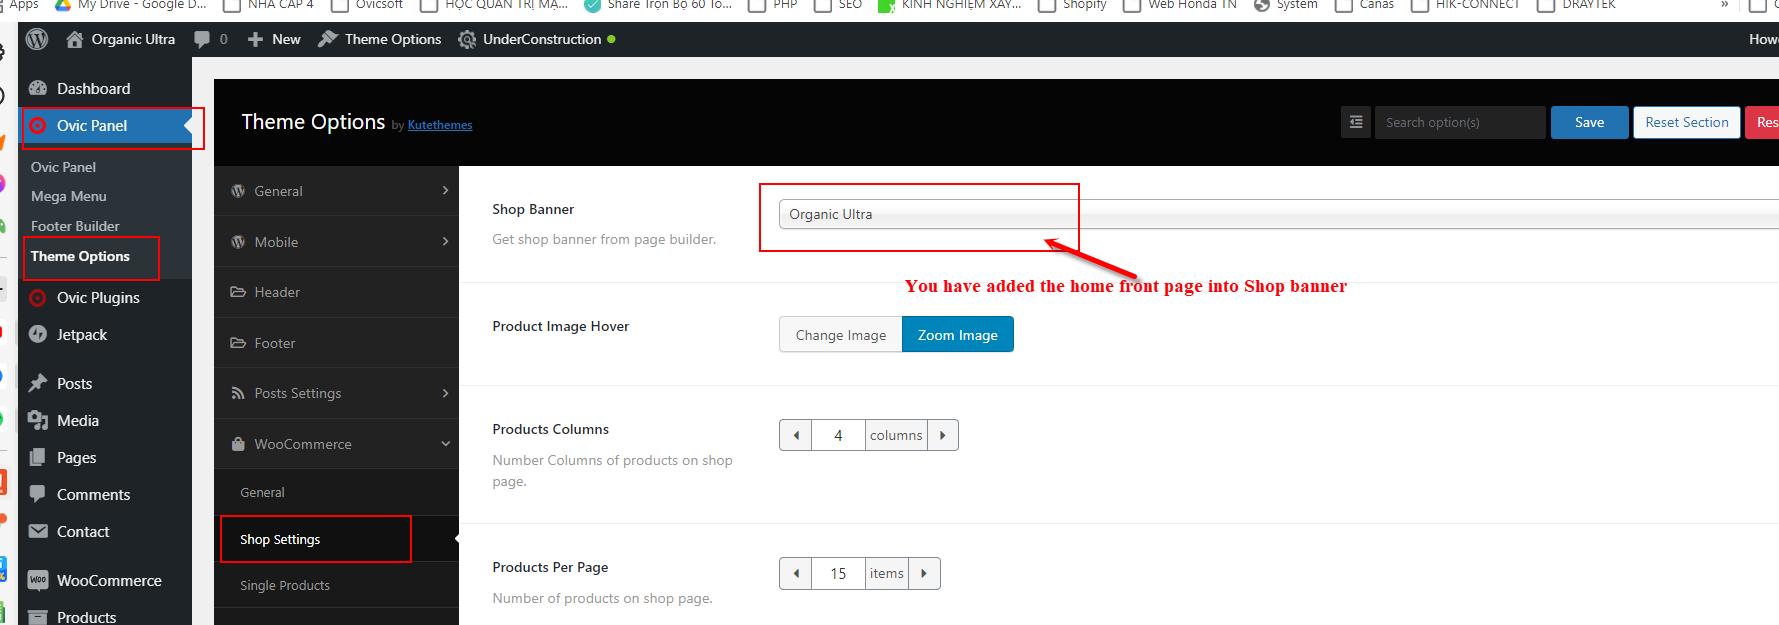Click UnderConstruction in the admin bar
Viewport: 1779px width, 625px height.
point(542,39)
